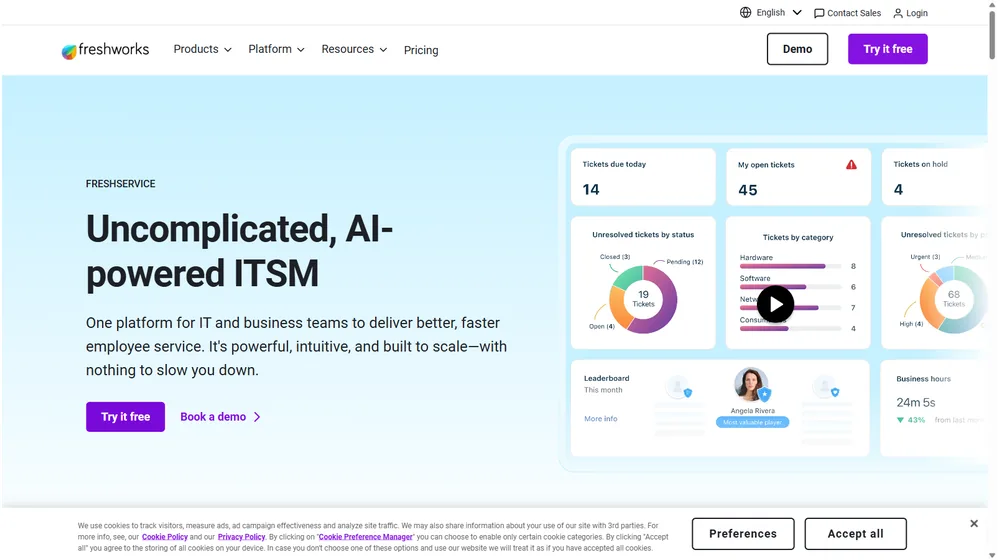Image resolution: width=1000 pixels, height=560 pixels.
Task: Play the dashboard demo video
Action: click(x=775, y=304)
